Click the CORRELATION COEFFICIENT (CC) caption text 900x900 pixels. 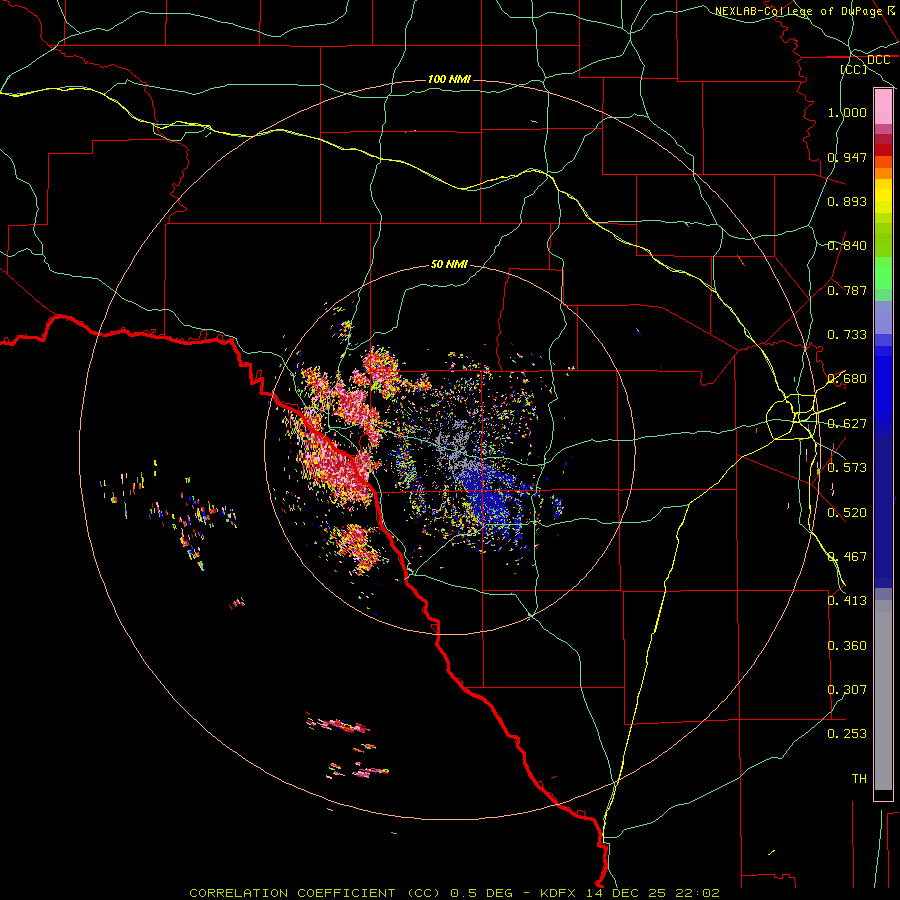314,893
